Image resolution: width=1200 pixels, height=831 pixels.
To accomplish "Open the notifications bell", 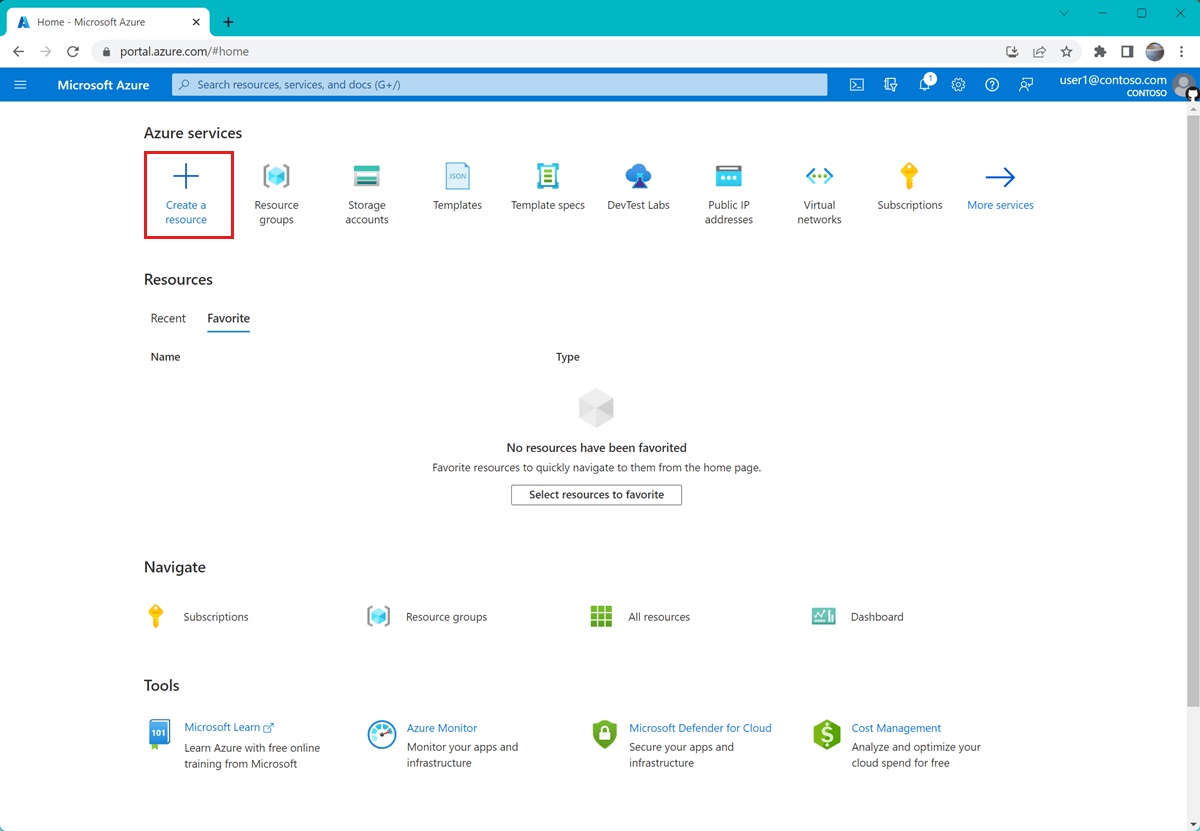I will click(x=923, y=85).
